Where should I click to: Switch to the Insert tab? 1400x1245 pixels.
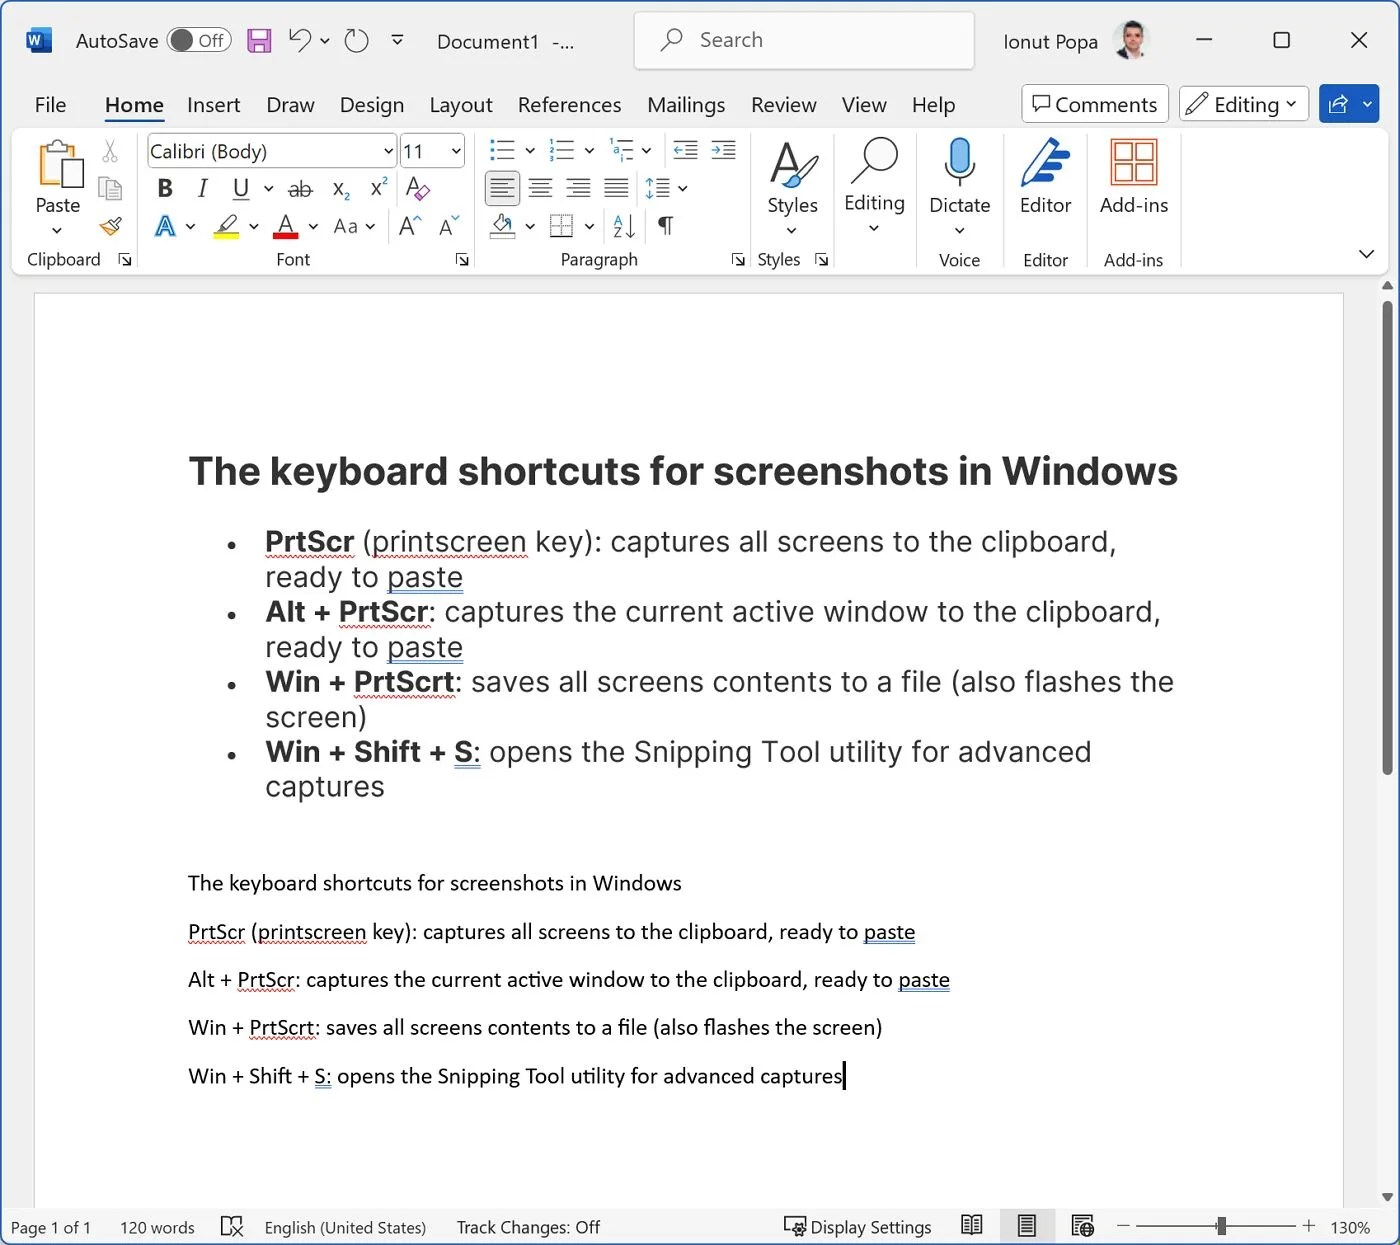click(x=213, y=104)
